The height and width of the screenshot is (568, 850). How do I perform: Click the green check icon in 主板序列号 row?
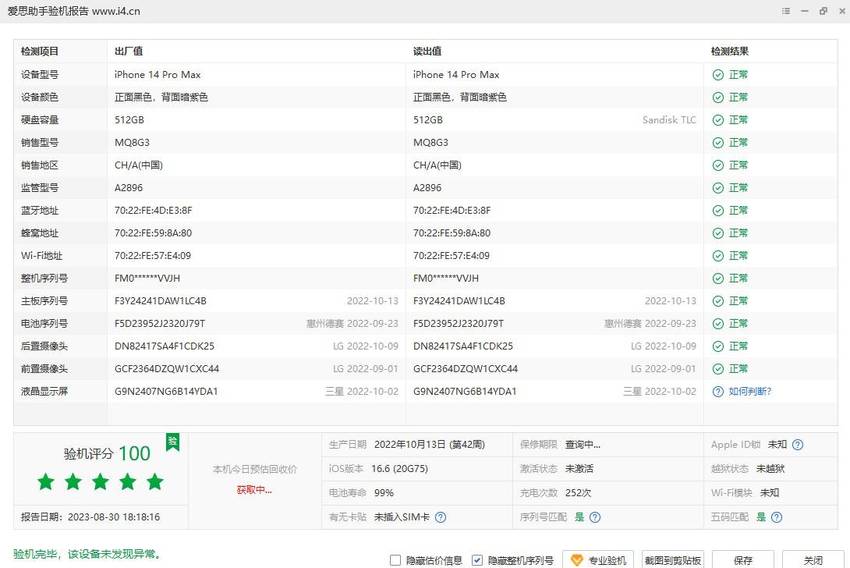pos(718,301)
